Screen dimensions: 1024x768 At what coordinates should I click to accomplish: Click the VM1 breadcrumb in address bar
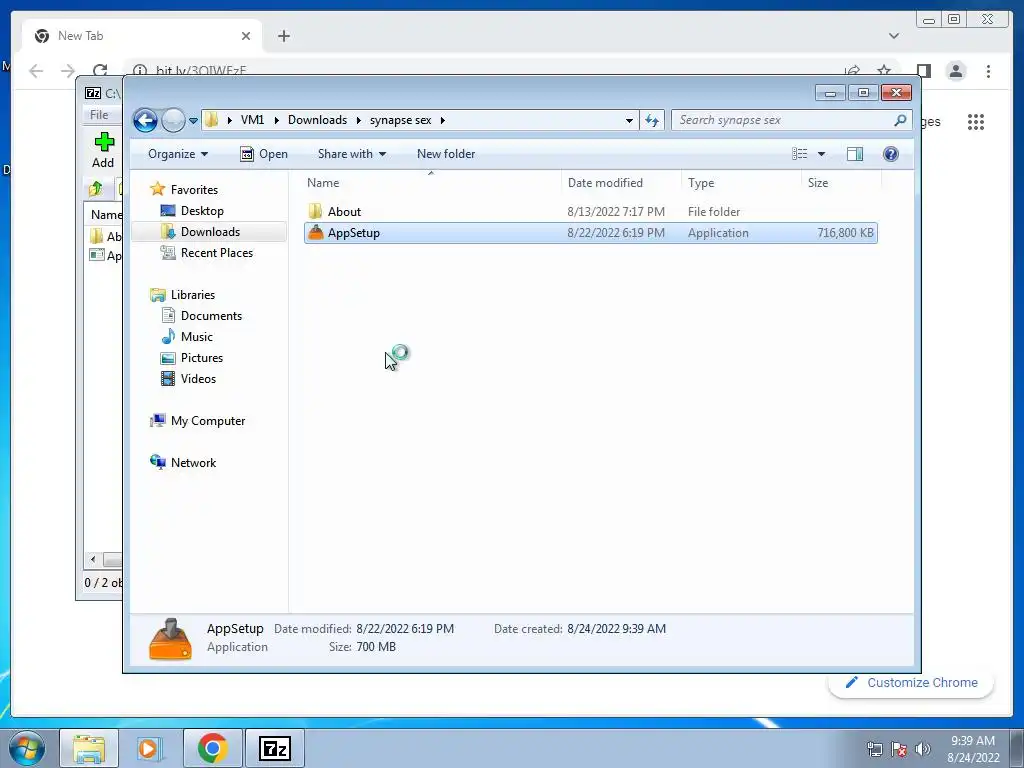tap(252, 120)
